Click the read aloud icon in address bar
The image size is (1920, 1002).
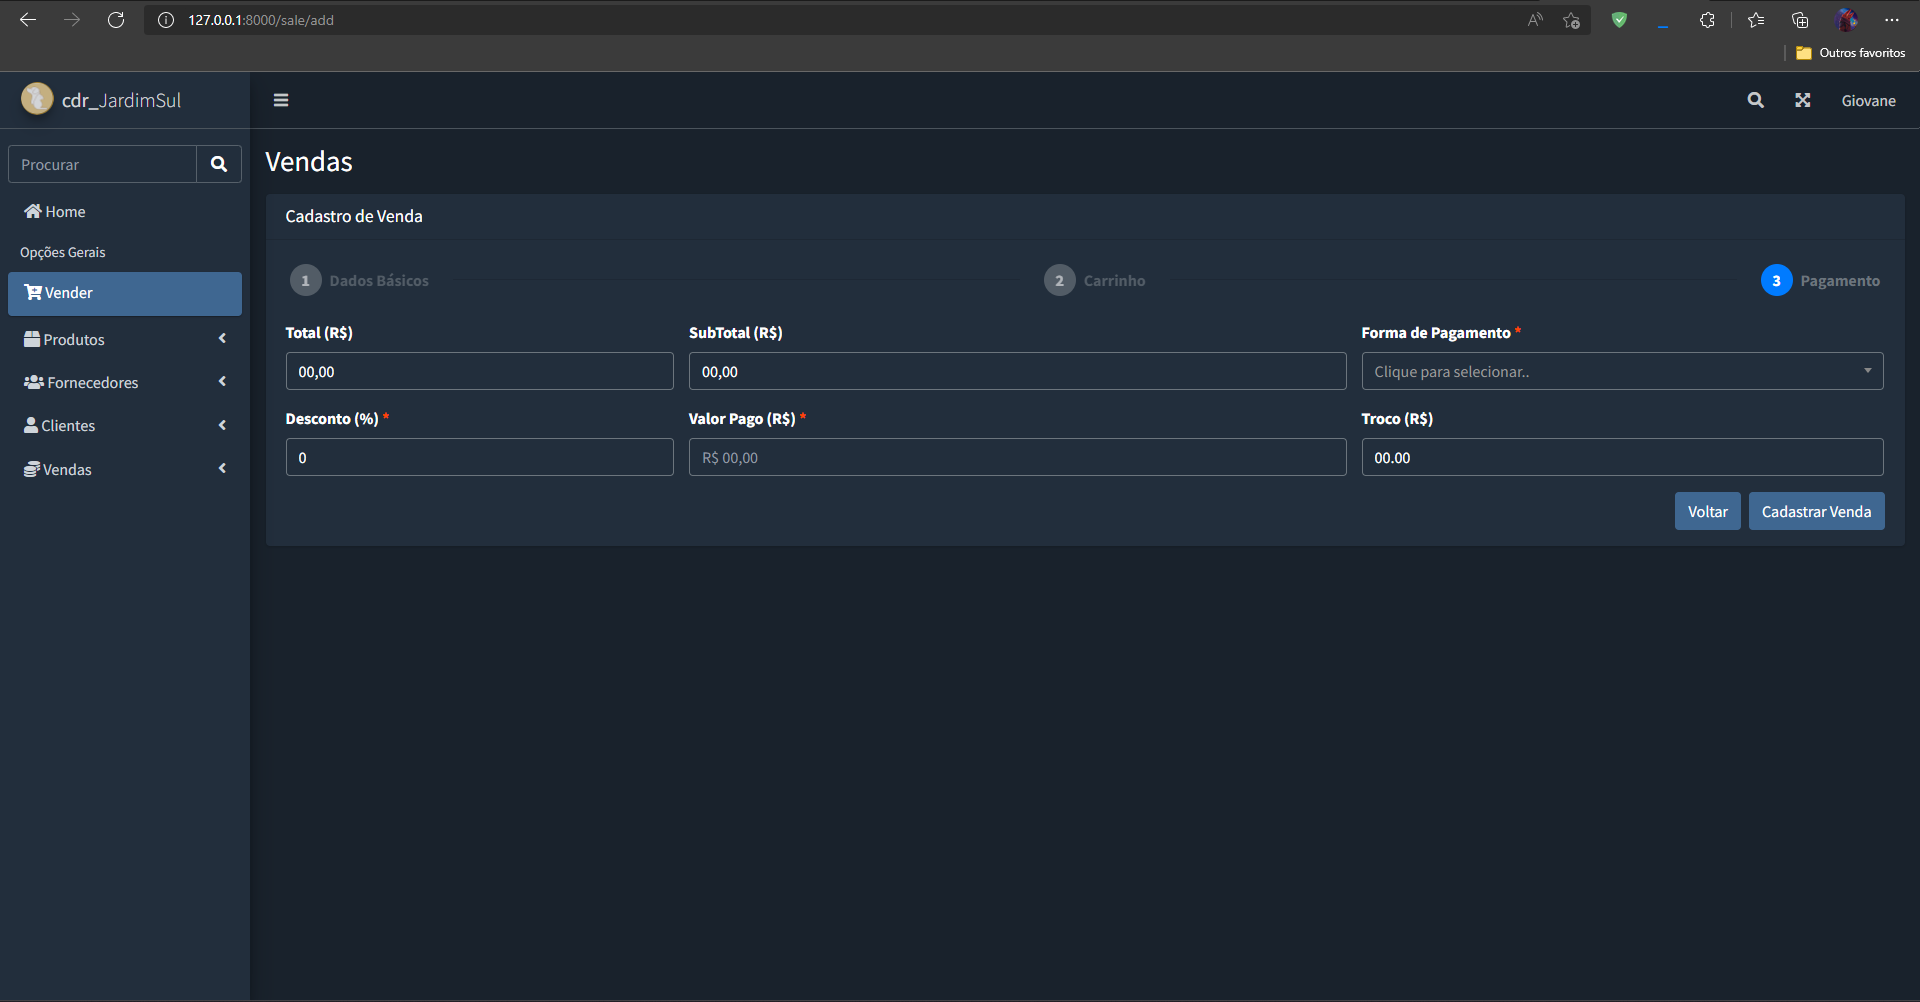click(1535, 20)
